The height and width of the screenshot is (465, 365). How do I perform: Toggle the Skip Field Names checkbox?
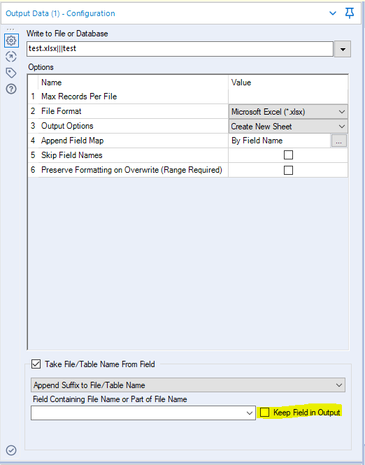click(x=288, y=155)
